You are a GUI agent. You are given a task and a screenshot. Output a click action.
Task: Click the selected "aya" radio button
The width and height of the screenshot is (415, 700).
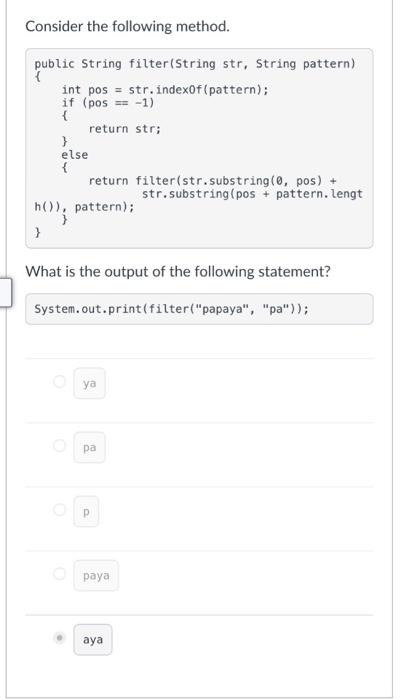coord(59,638)
